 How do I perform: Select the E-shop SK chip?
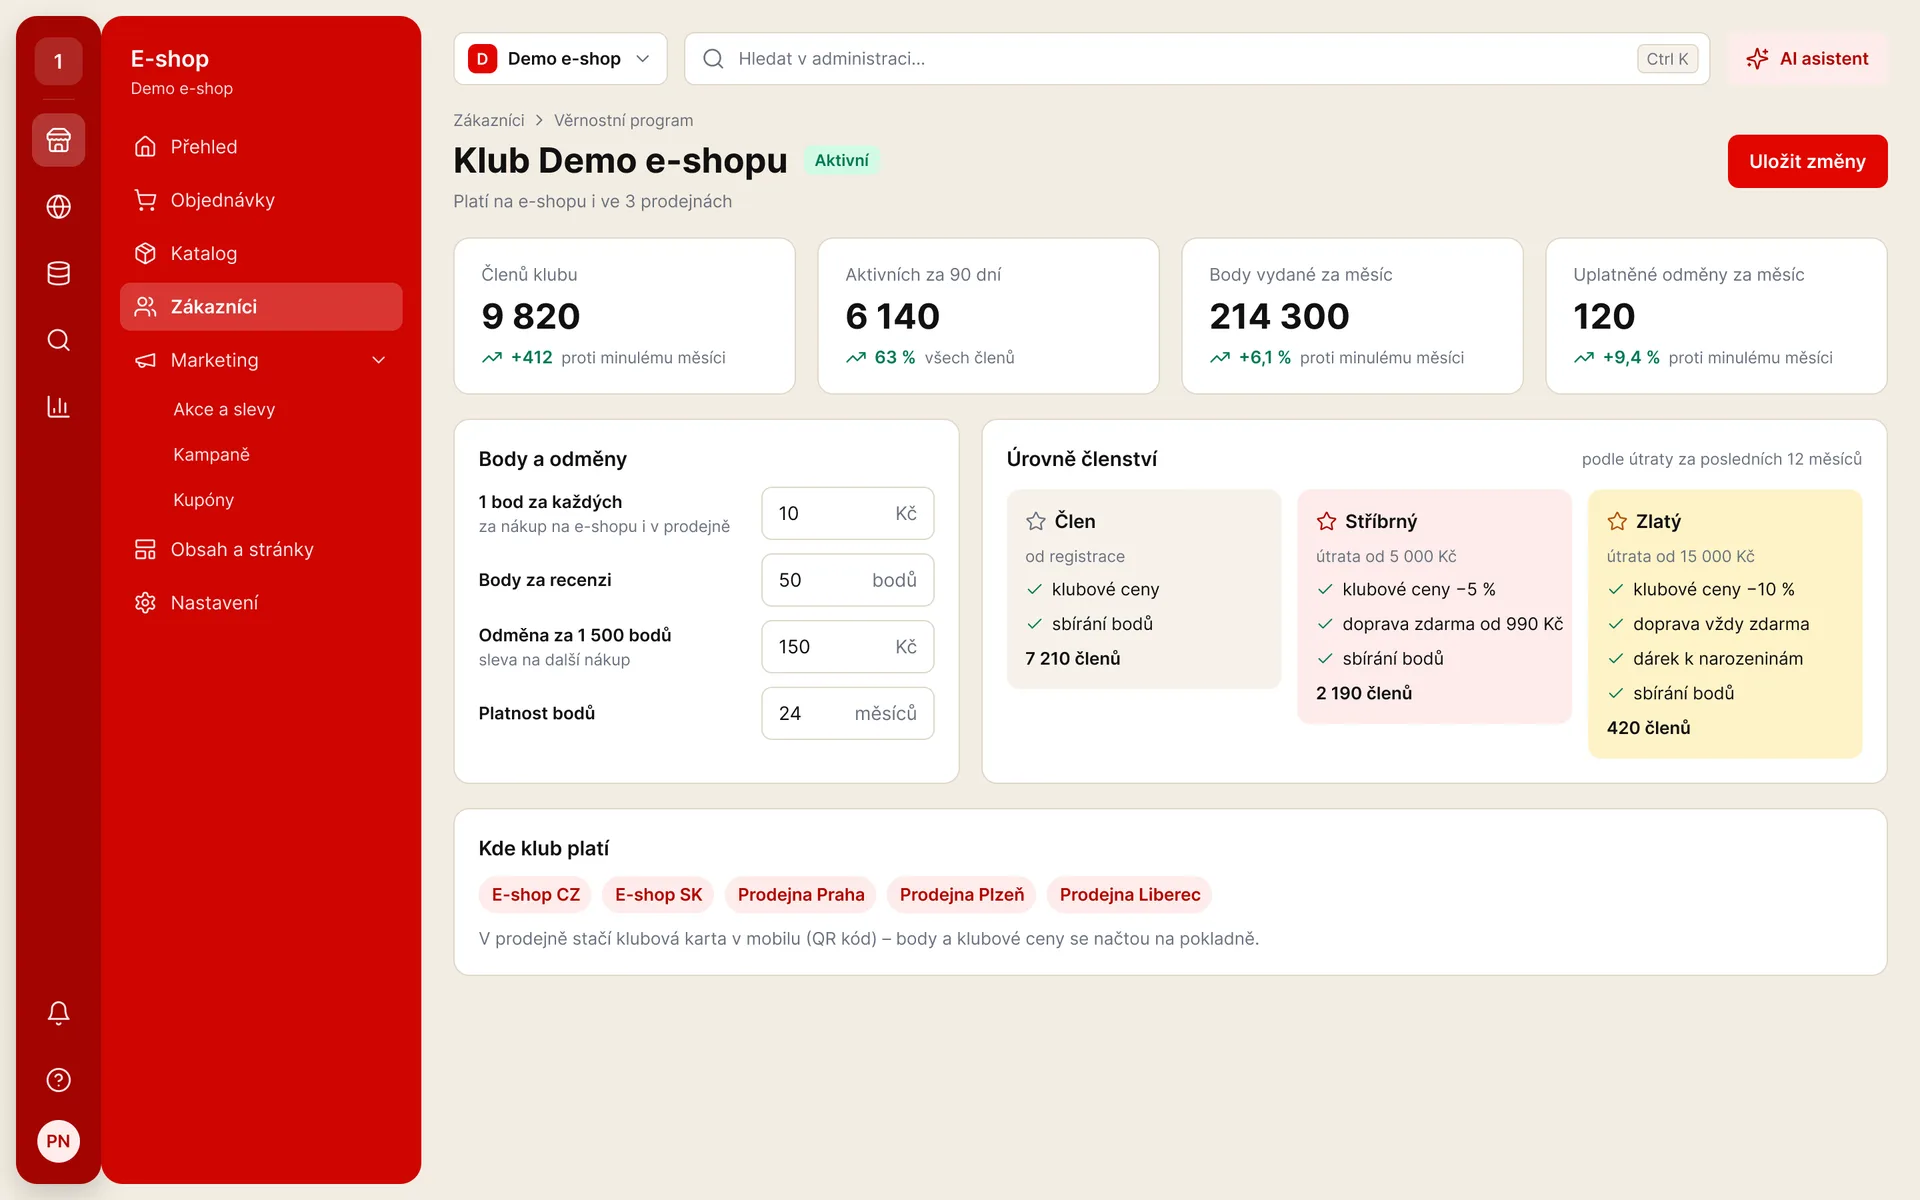(x=658, y=895)
